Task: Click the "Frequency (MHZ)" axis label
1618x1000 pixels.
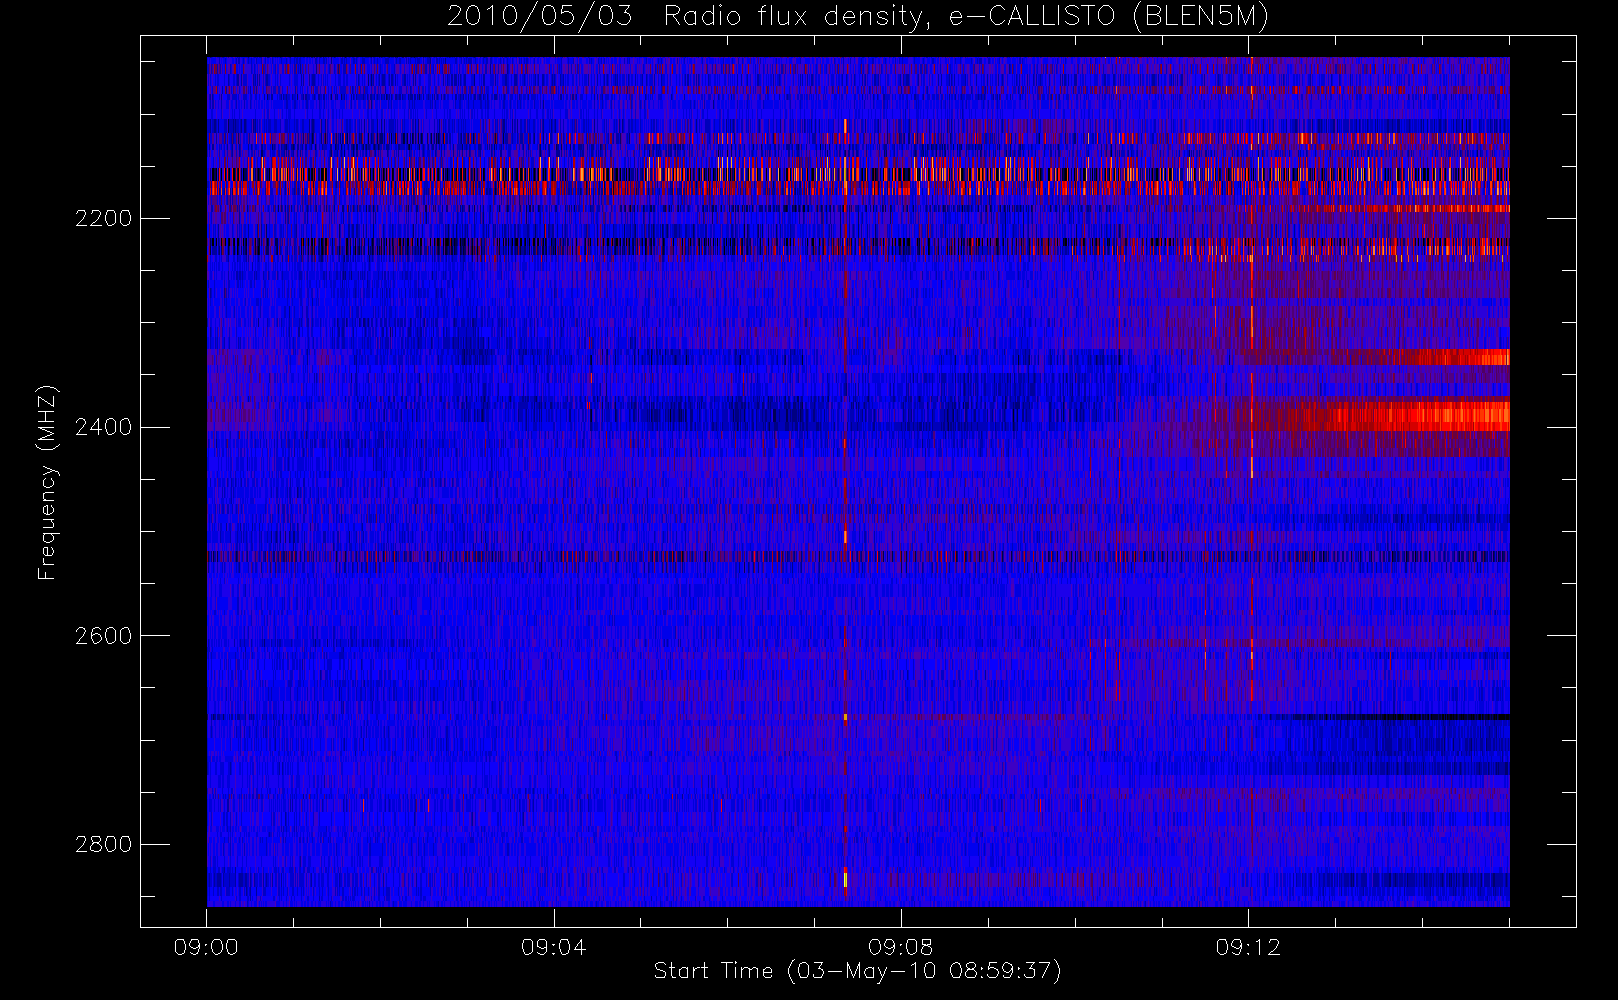Action: pyautogui.click(x=47, y=482)
